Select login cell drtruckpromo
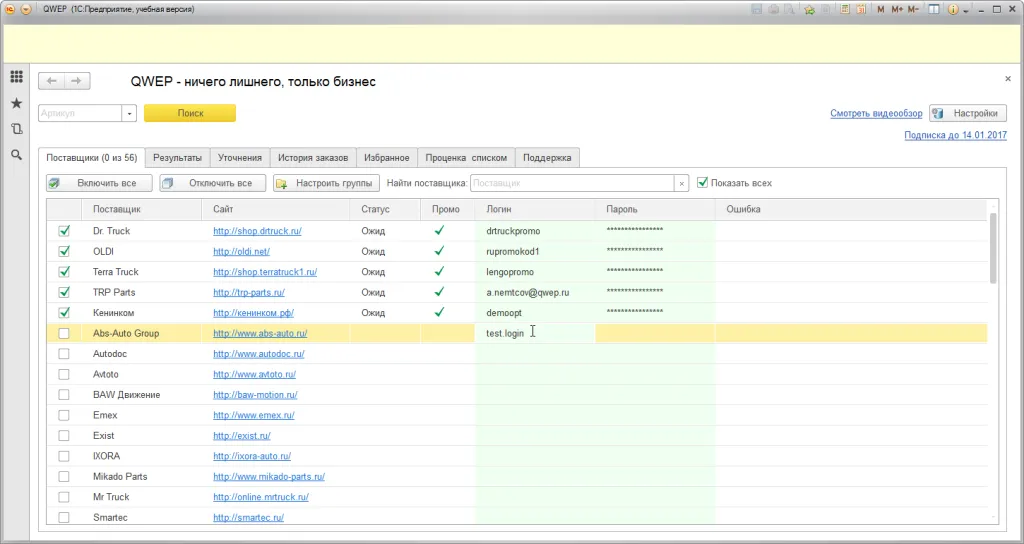 (x=535, y=231)
